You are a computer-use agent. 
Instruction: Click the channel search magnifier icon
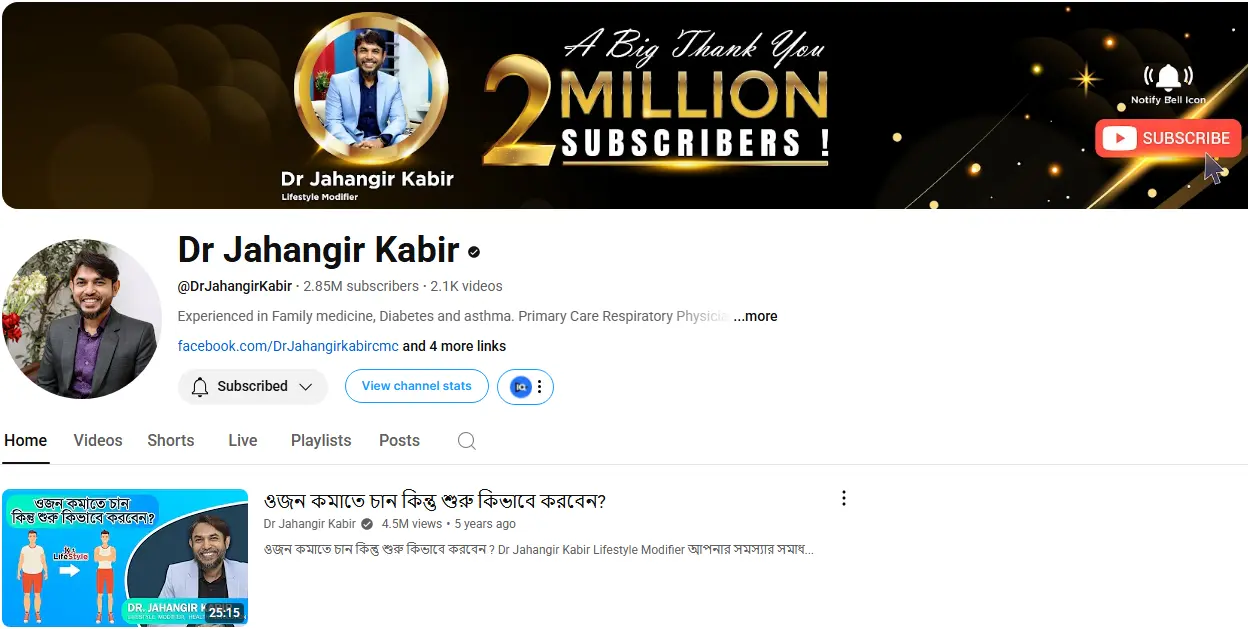(x=466, y=441)
